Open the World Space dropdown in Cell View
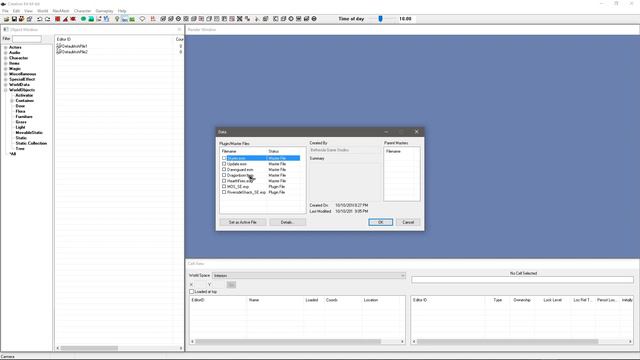 pos(309,276)
